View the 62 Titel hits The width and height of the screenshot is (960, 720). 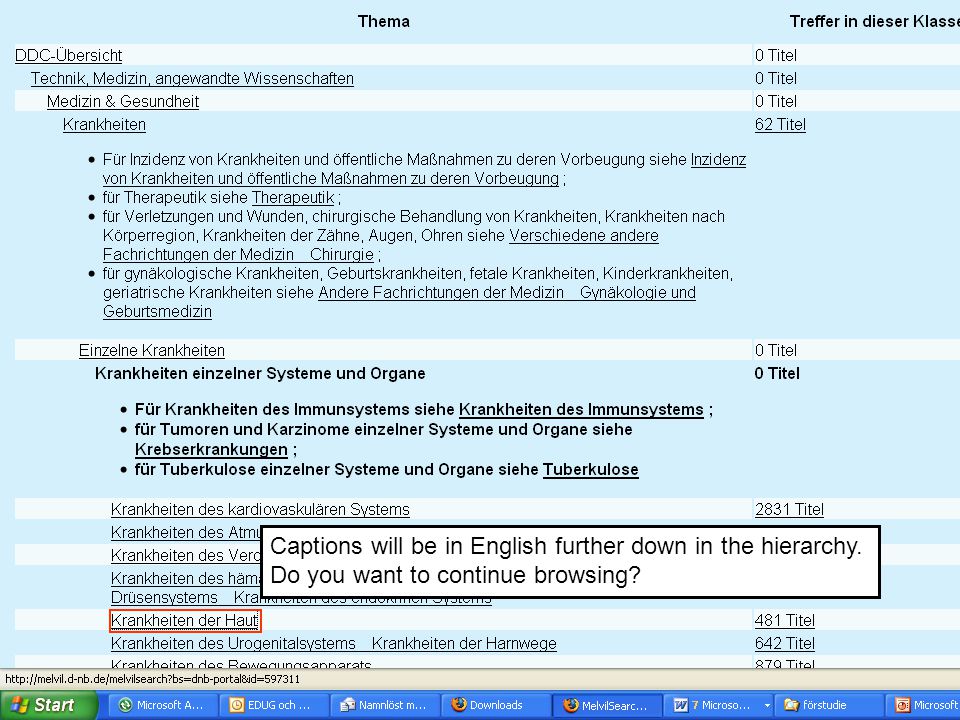[x=780, y=124]
